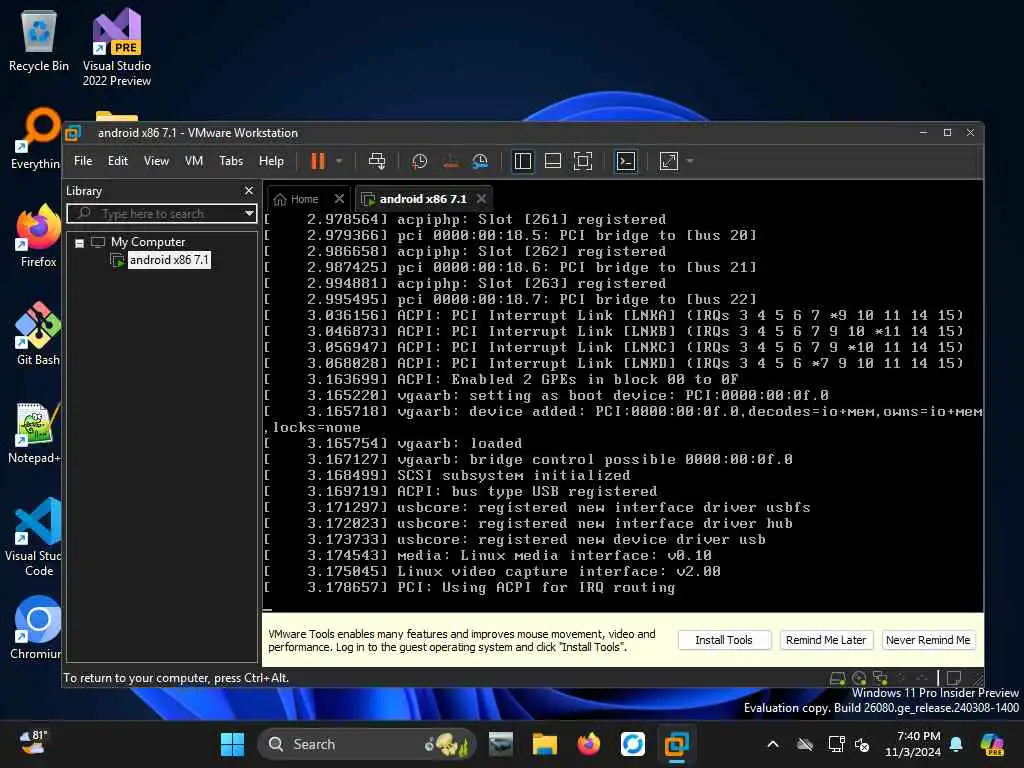Viewport: 1024px width, 768px height.
Task: Suspend the virtual machine with pause button
Action: coord(317,161)
